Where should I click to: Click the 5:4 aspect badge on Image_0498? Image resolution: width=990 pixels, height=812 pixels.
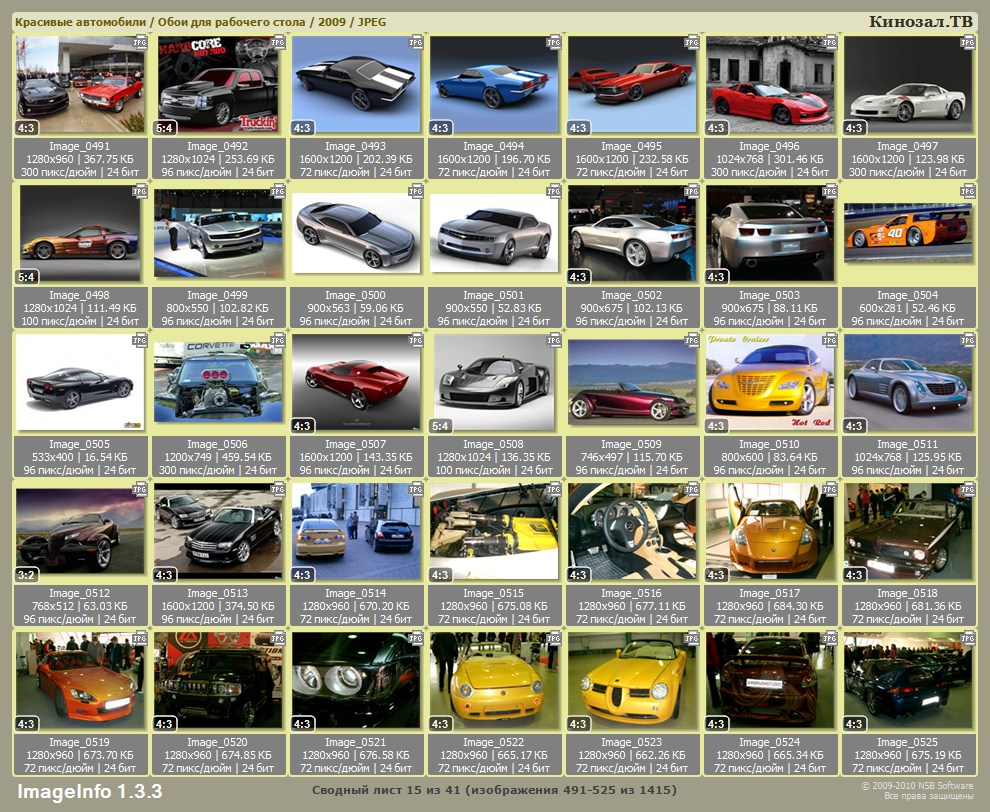(x=27, y=277)
